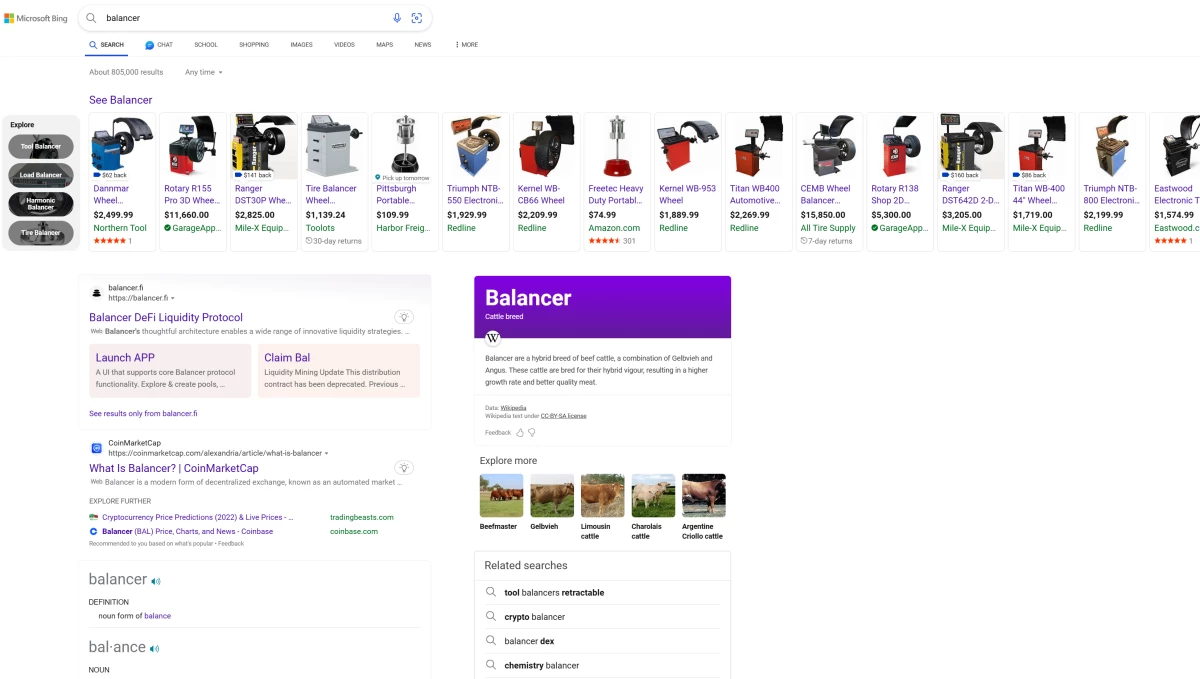This screenshot has width=1200, height=679.
Task: Play pronunciation speaker for bal·ance
Action: click(155, 649)
